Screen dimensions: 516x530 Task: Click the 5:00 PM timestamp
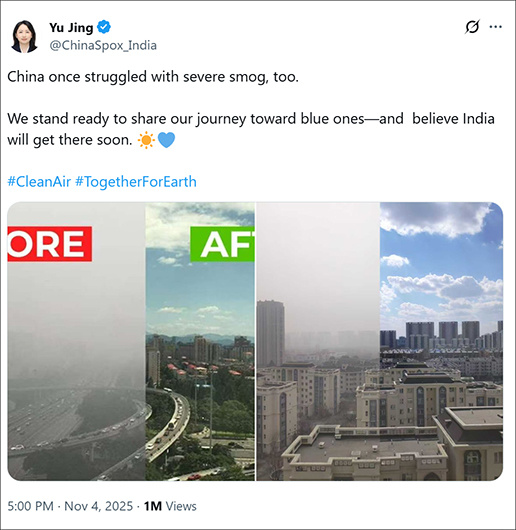pos(30,506)
